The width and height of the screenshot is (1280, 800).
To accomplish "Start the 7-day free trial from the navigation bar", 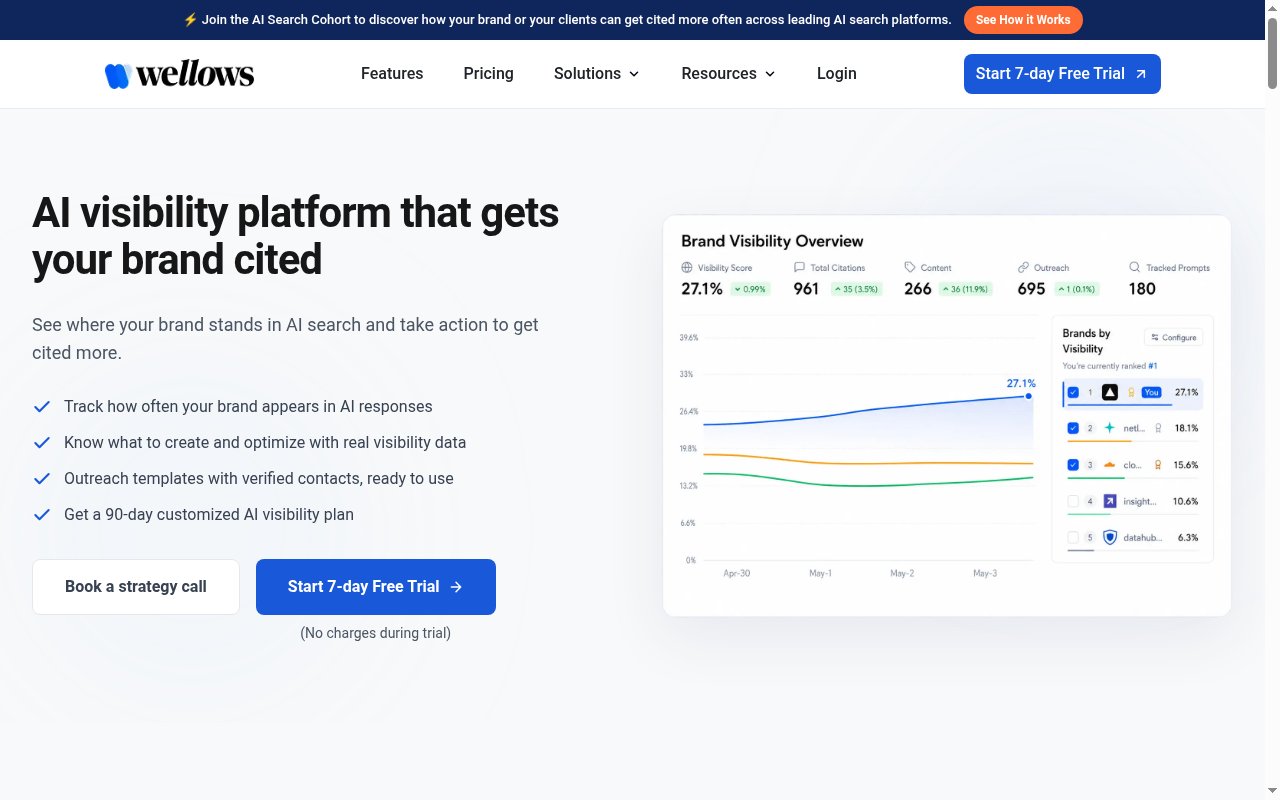I will 1062,74.
